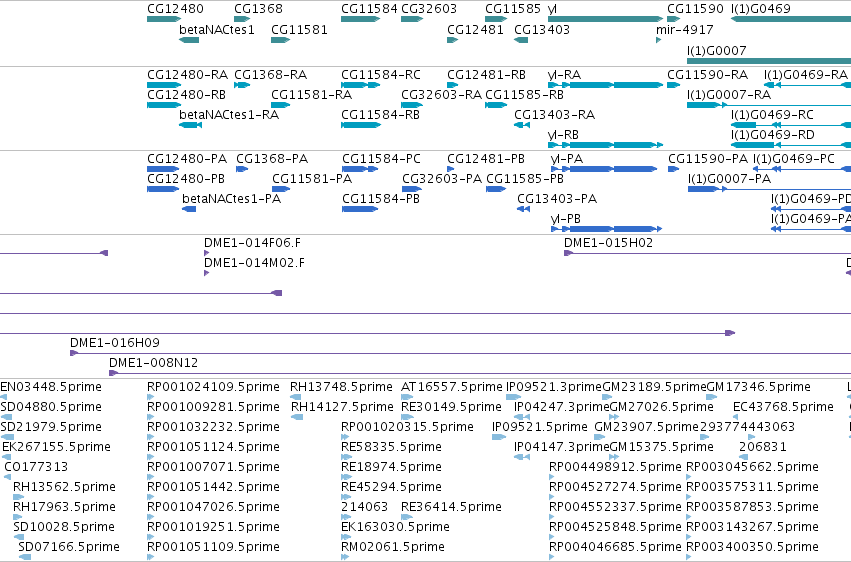Screen dimensions: 851x562
Task: Select transcript CG12480-RB
Action: 164,105
